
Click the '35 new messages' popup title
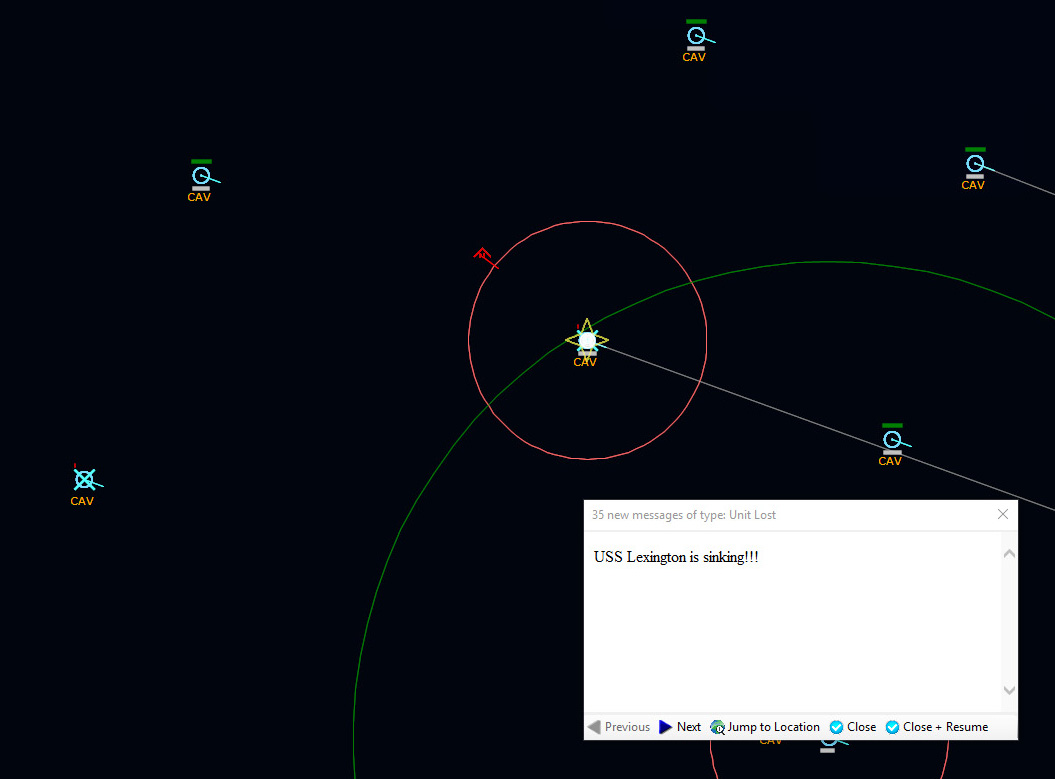(x=684, y=515)
